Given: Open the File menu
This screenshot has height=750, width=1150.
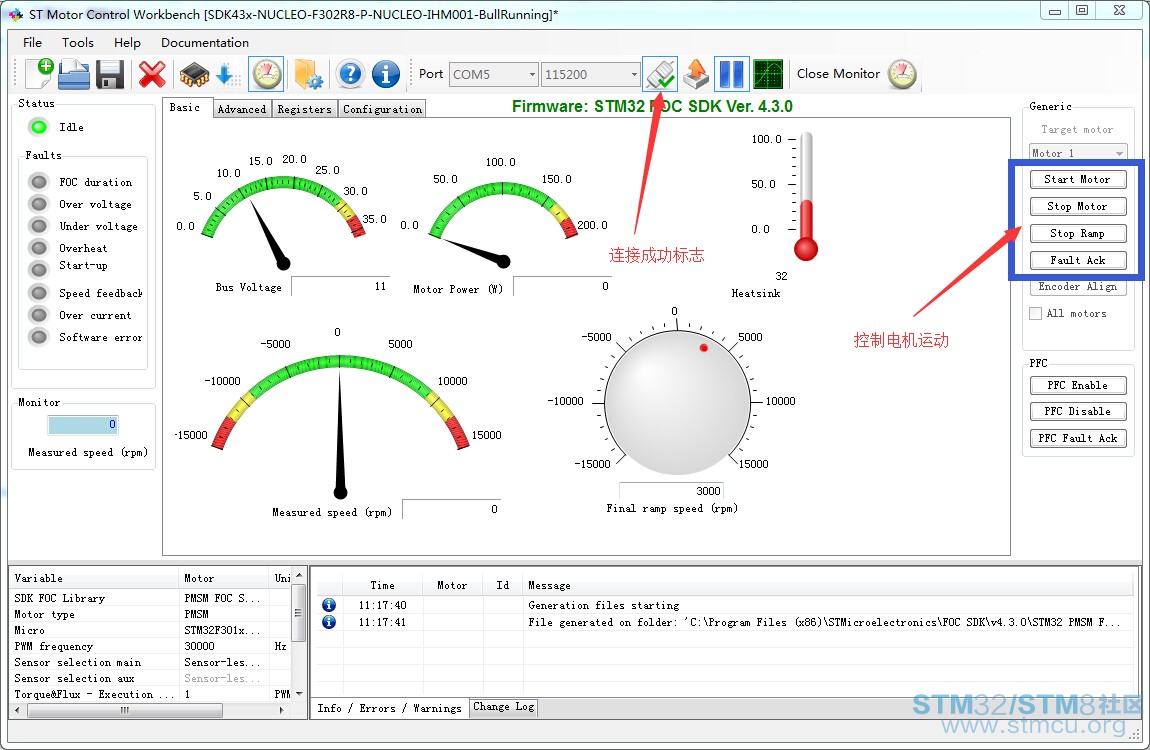Looking at the screenshot, I should (x=32, y=43).
